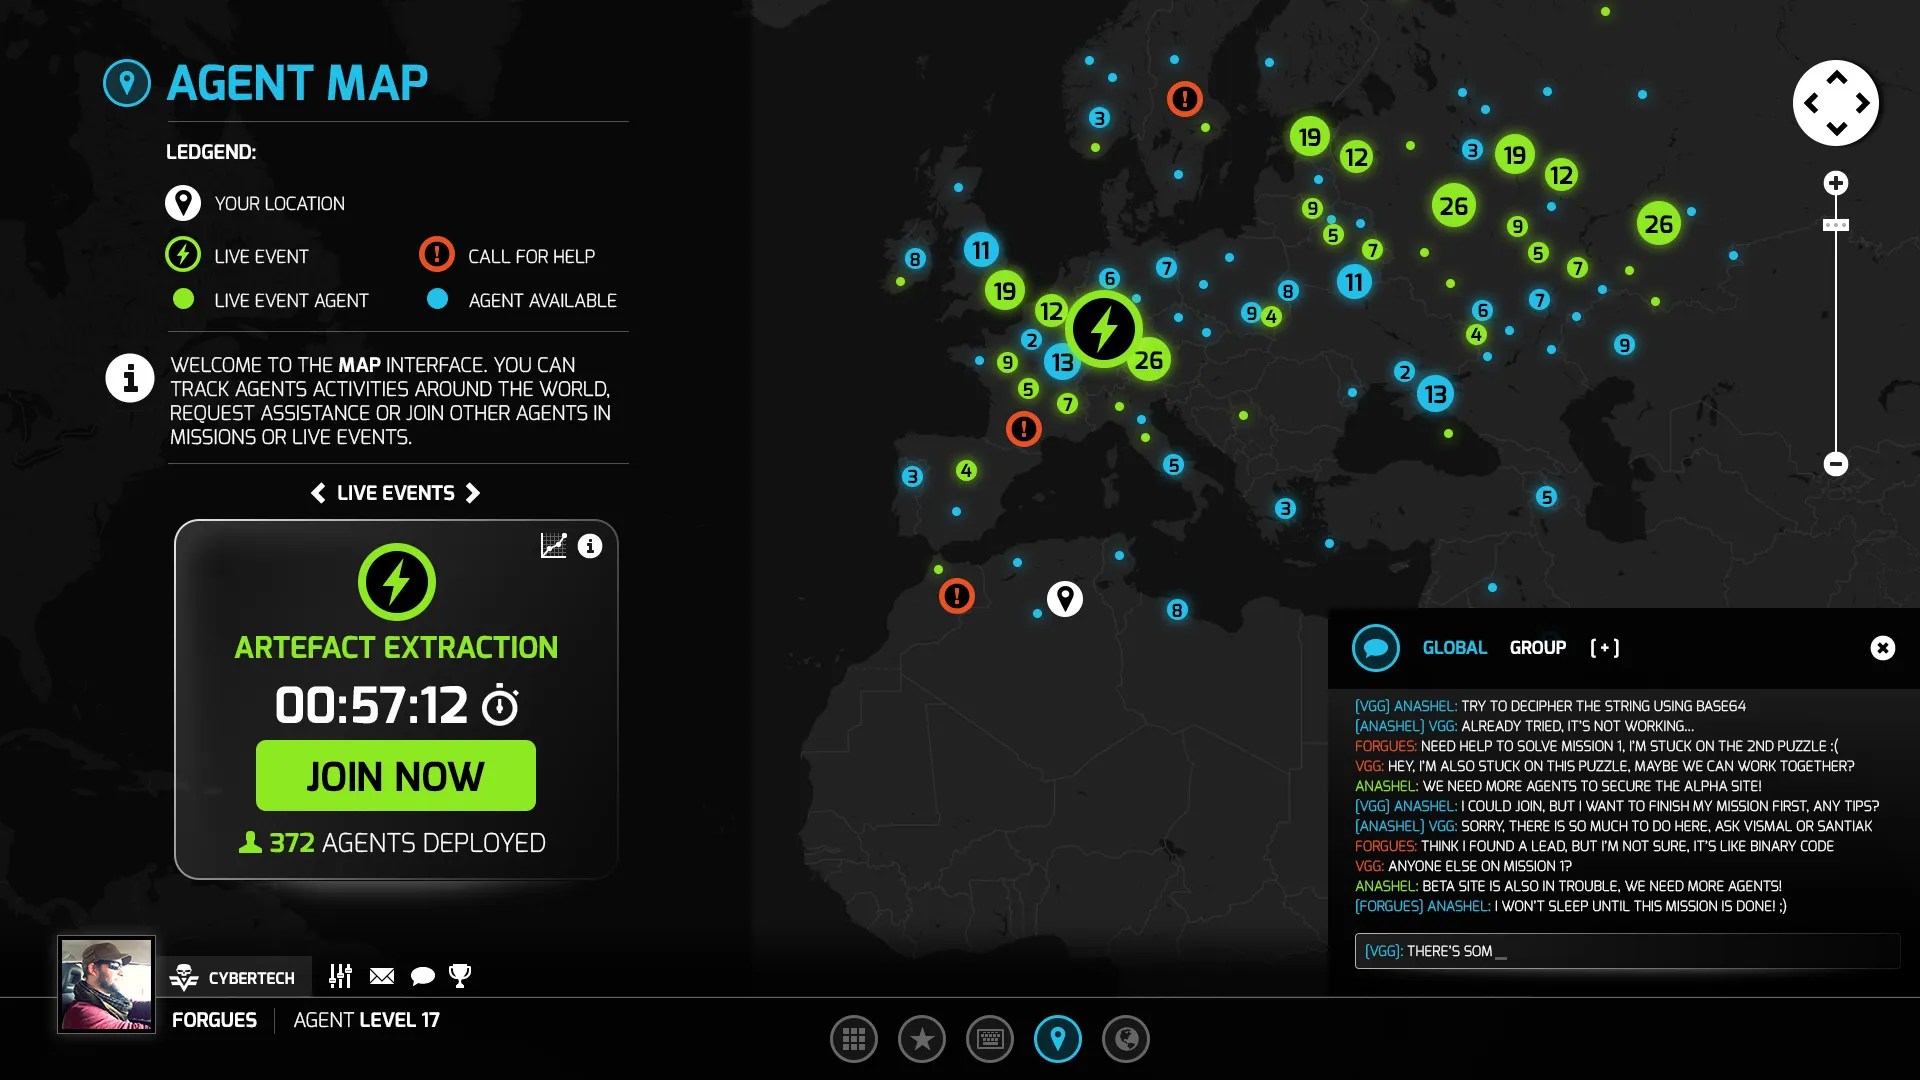The height and width of the screenshot is (1080, 1920).
Task: Browse next live event with the right arrow
Action: [473, 492]
